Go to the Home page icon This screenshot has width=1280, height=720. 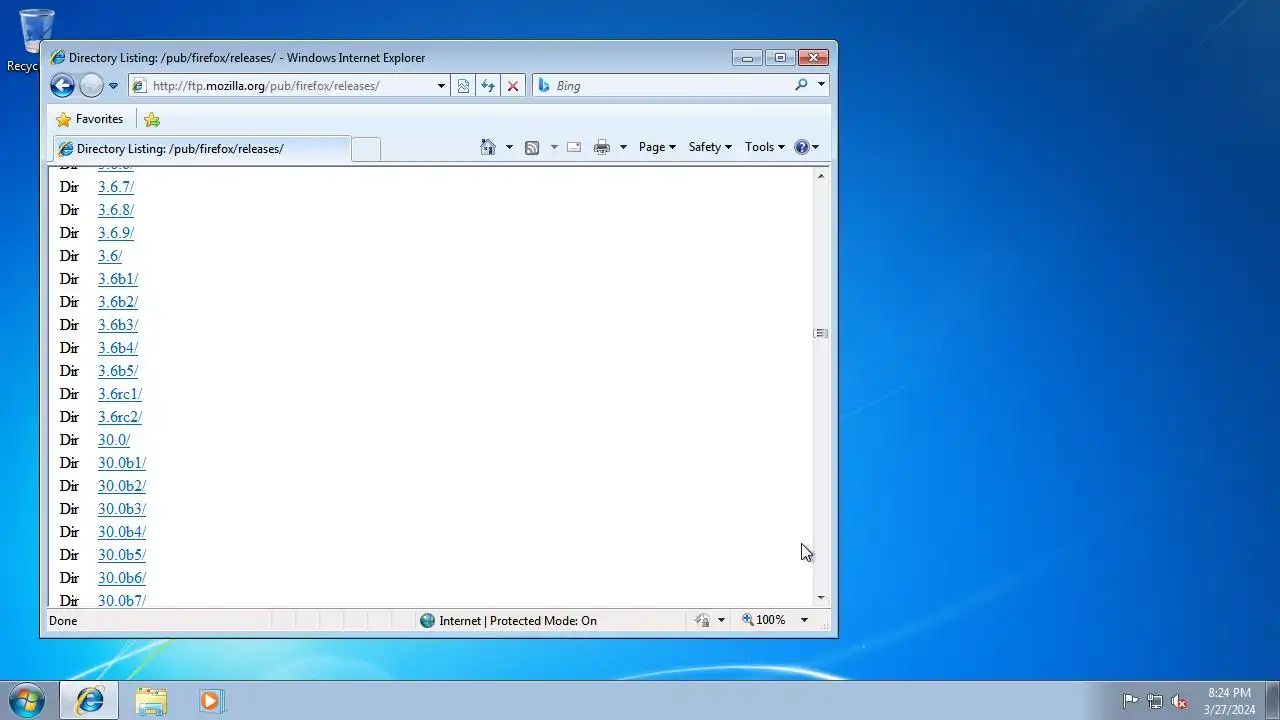point(488,147)
